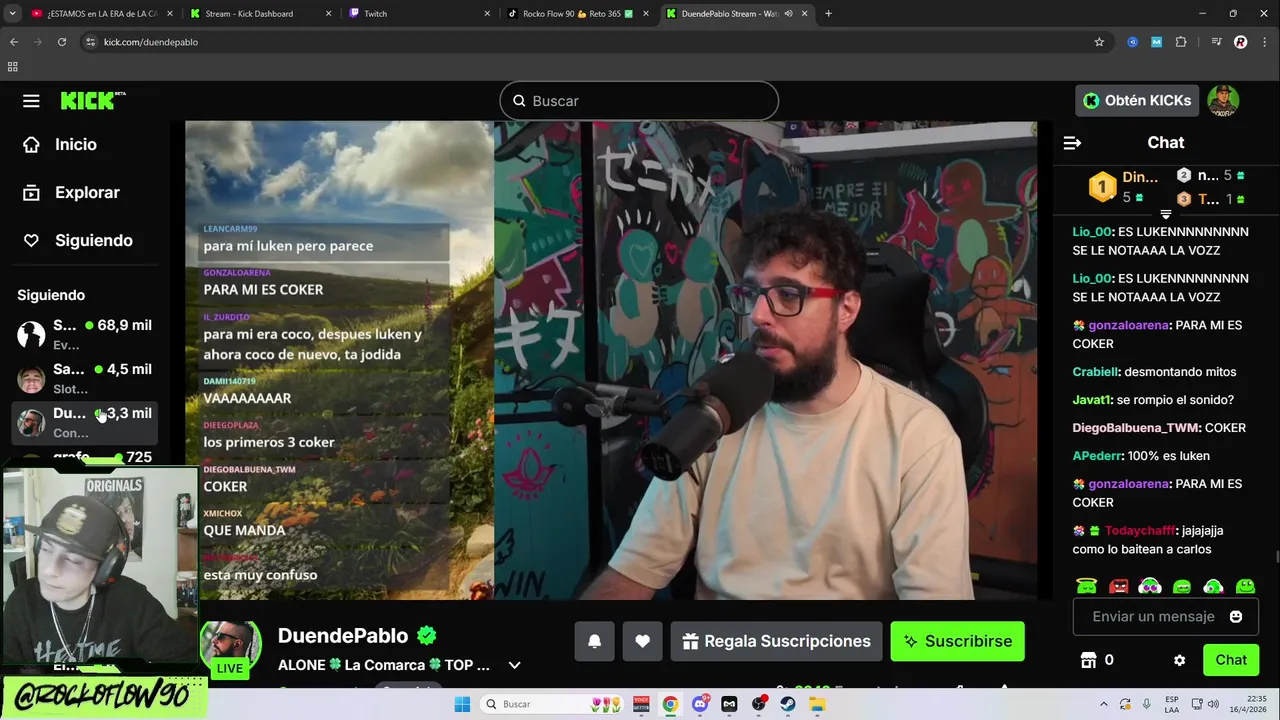Click the KICK logo
This screenshot has width=1280, height=720.
coord(92,100)
